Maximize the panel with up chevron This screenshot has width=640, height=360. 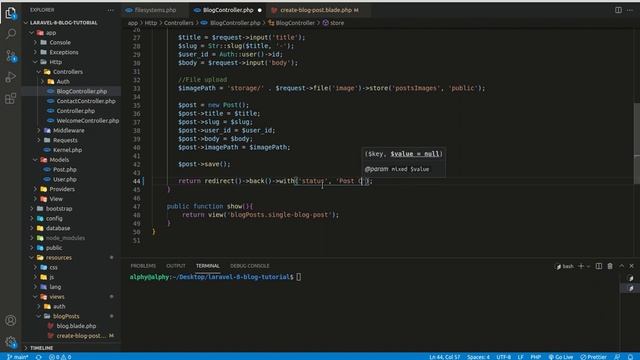coord(622,266)
